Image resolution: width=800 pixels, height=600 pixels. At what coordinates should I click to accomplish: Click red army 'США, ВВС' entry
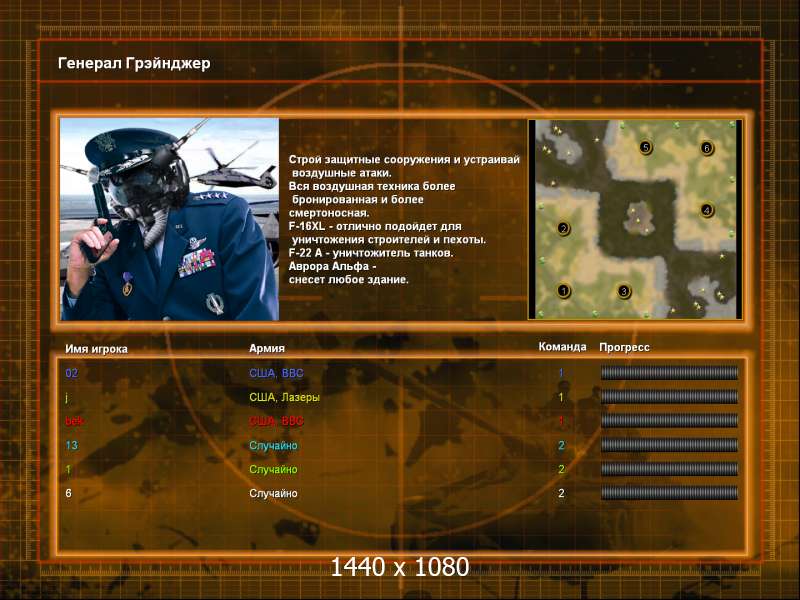pyautogui.click(x=276, y=421)
